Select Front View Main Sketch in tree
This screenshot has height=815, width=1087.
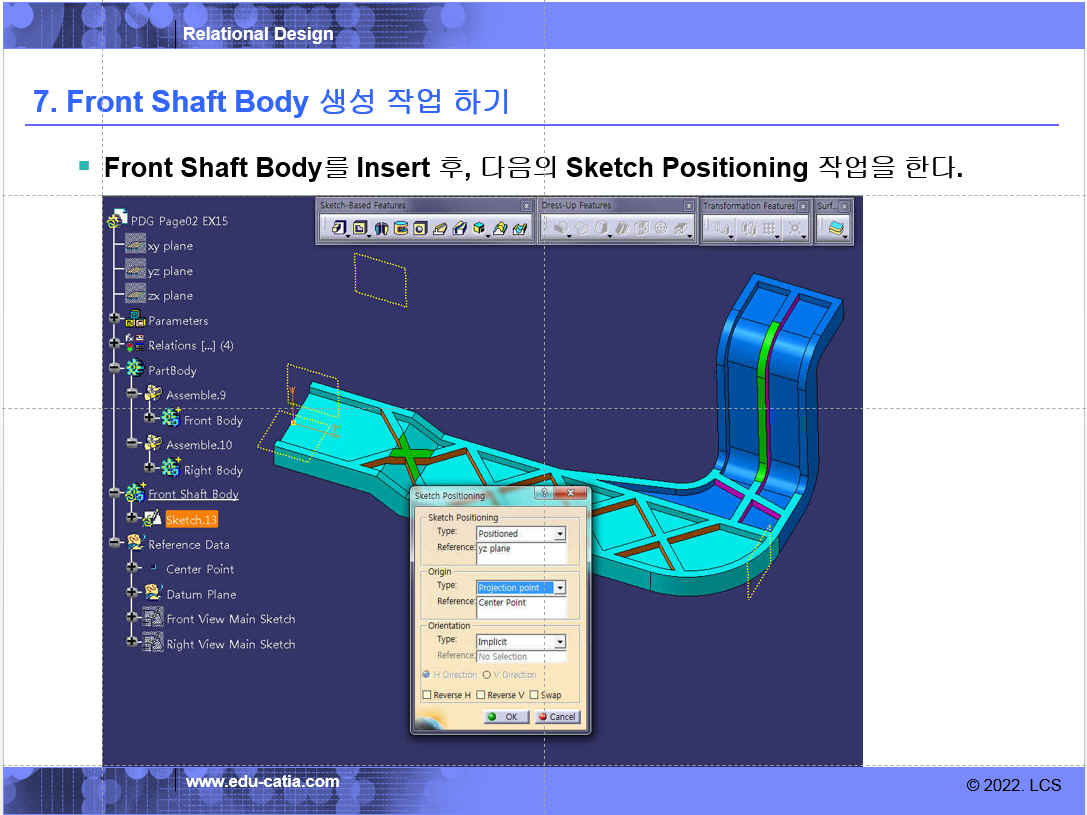tap(230, 619)
